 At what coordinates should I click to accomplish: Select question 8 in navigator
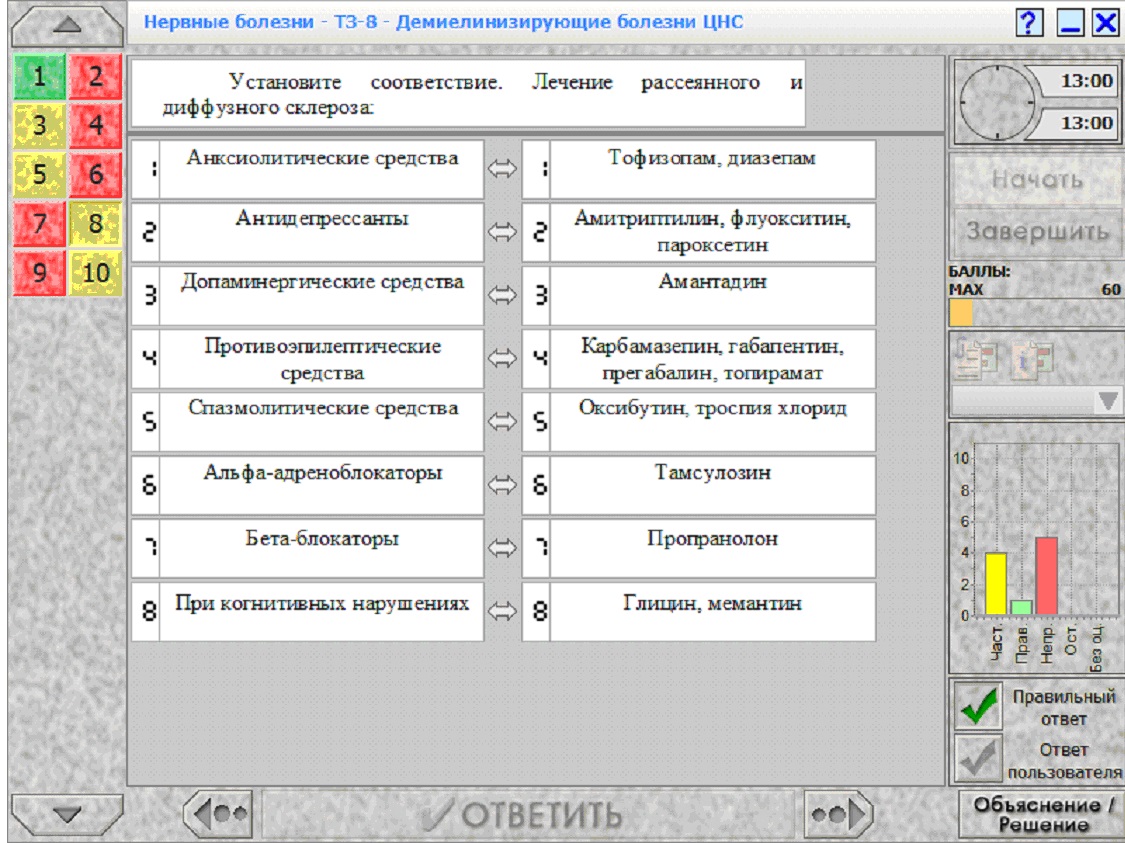95,223
